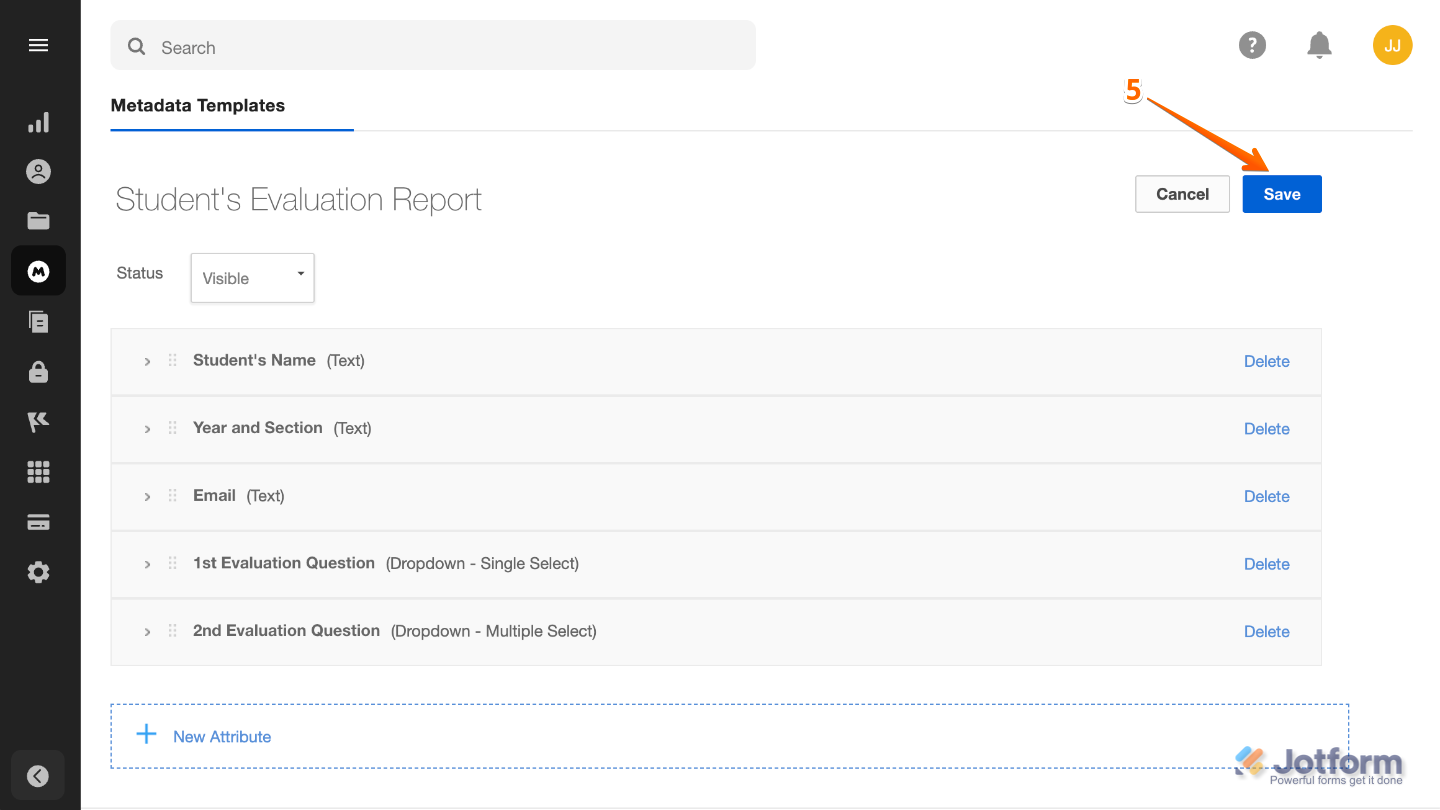Delete the Email attribute
This screenshot has height=810, width=1440.
[1266, 496]
